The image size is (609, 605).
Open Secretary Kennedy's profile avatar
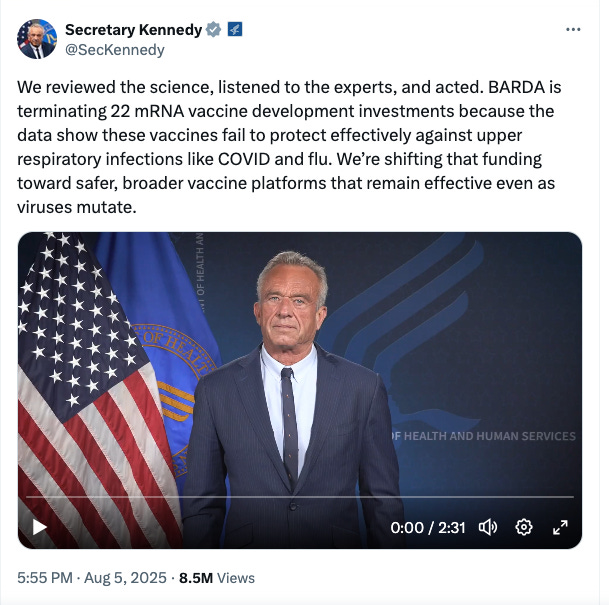(36, 38)
